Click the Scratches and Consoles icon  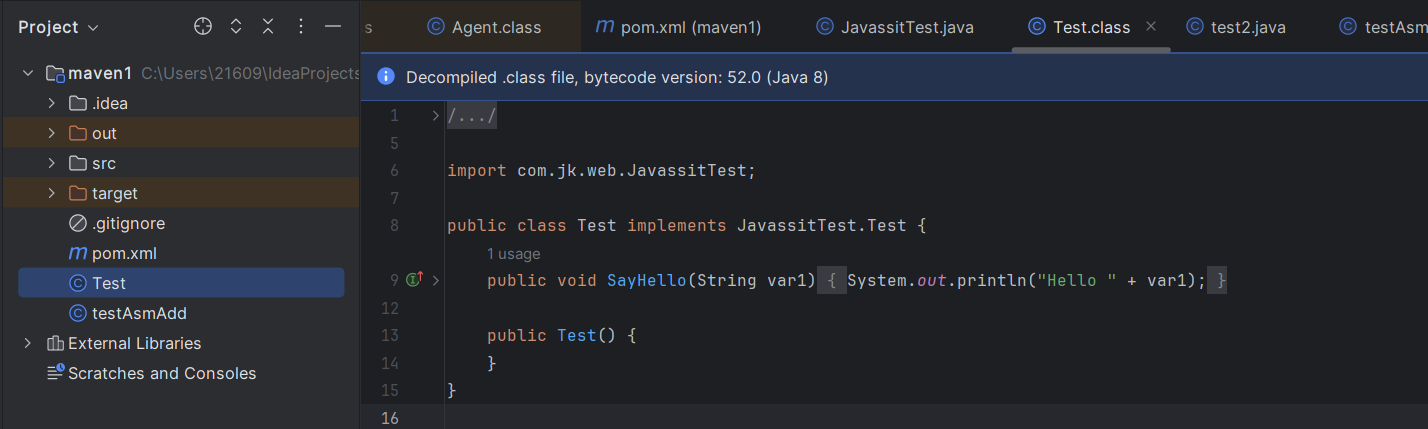tap(56, 373)
